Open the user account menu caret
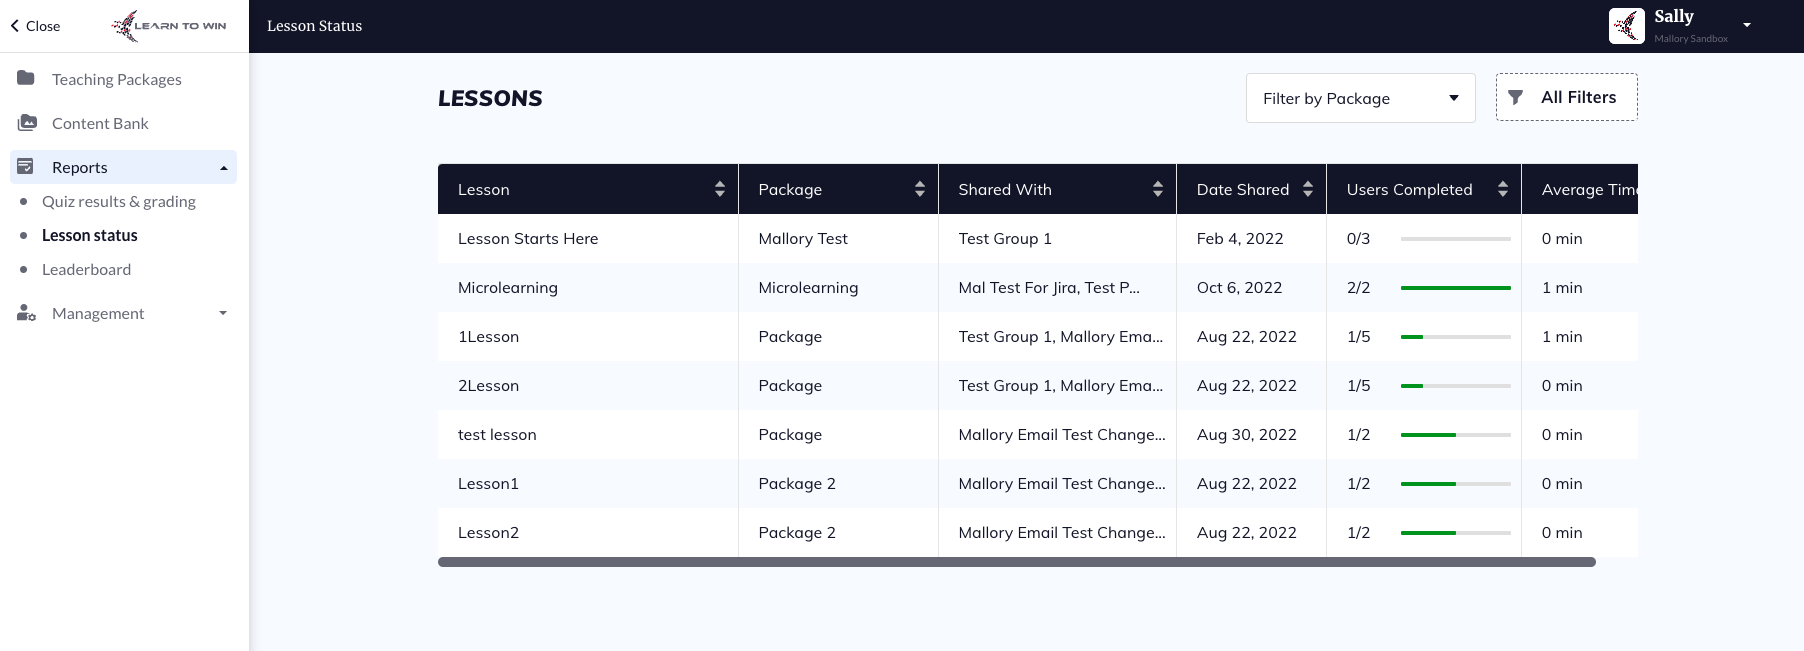Screen dimensions: 1804x651 (1747, 25)
